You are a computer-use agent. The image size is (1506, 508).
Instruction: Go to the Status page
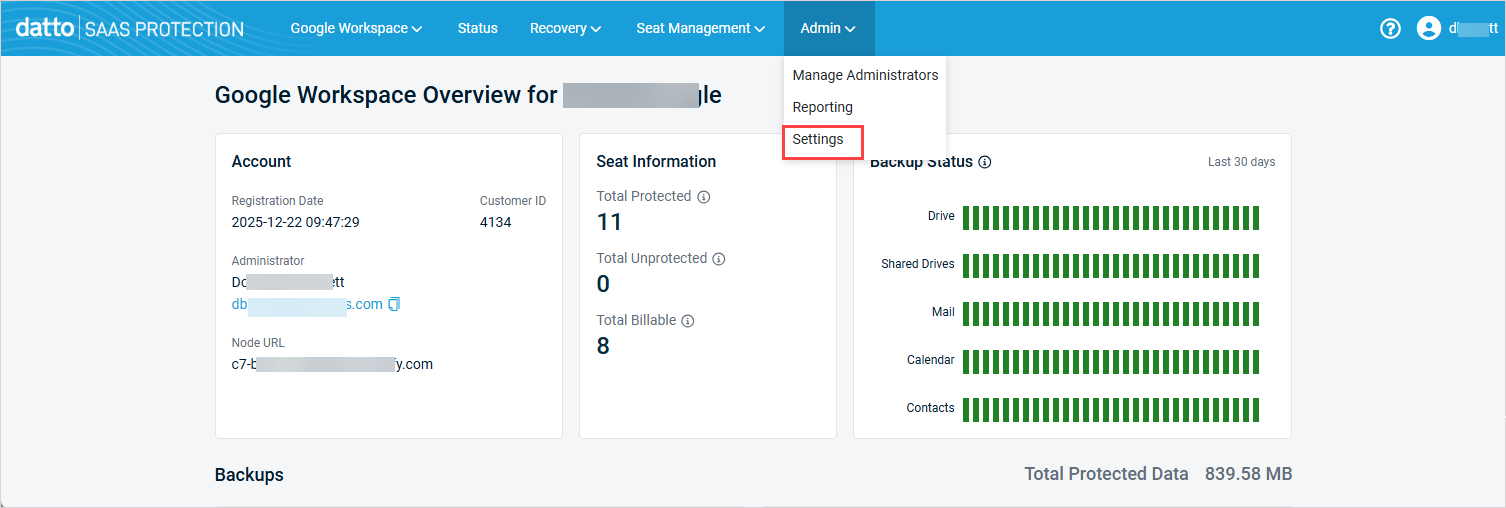coord(477,29)
